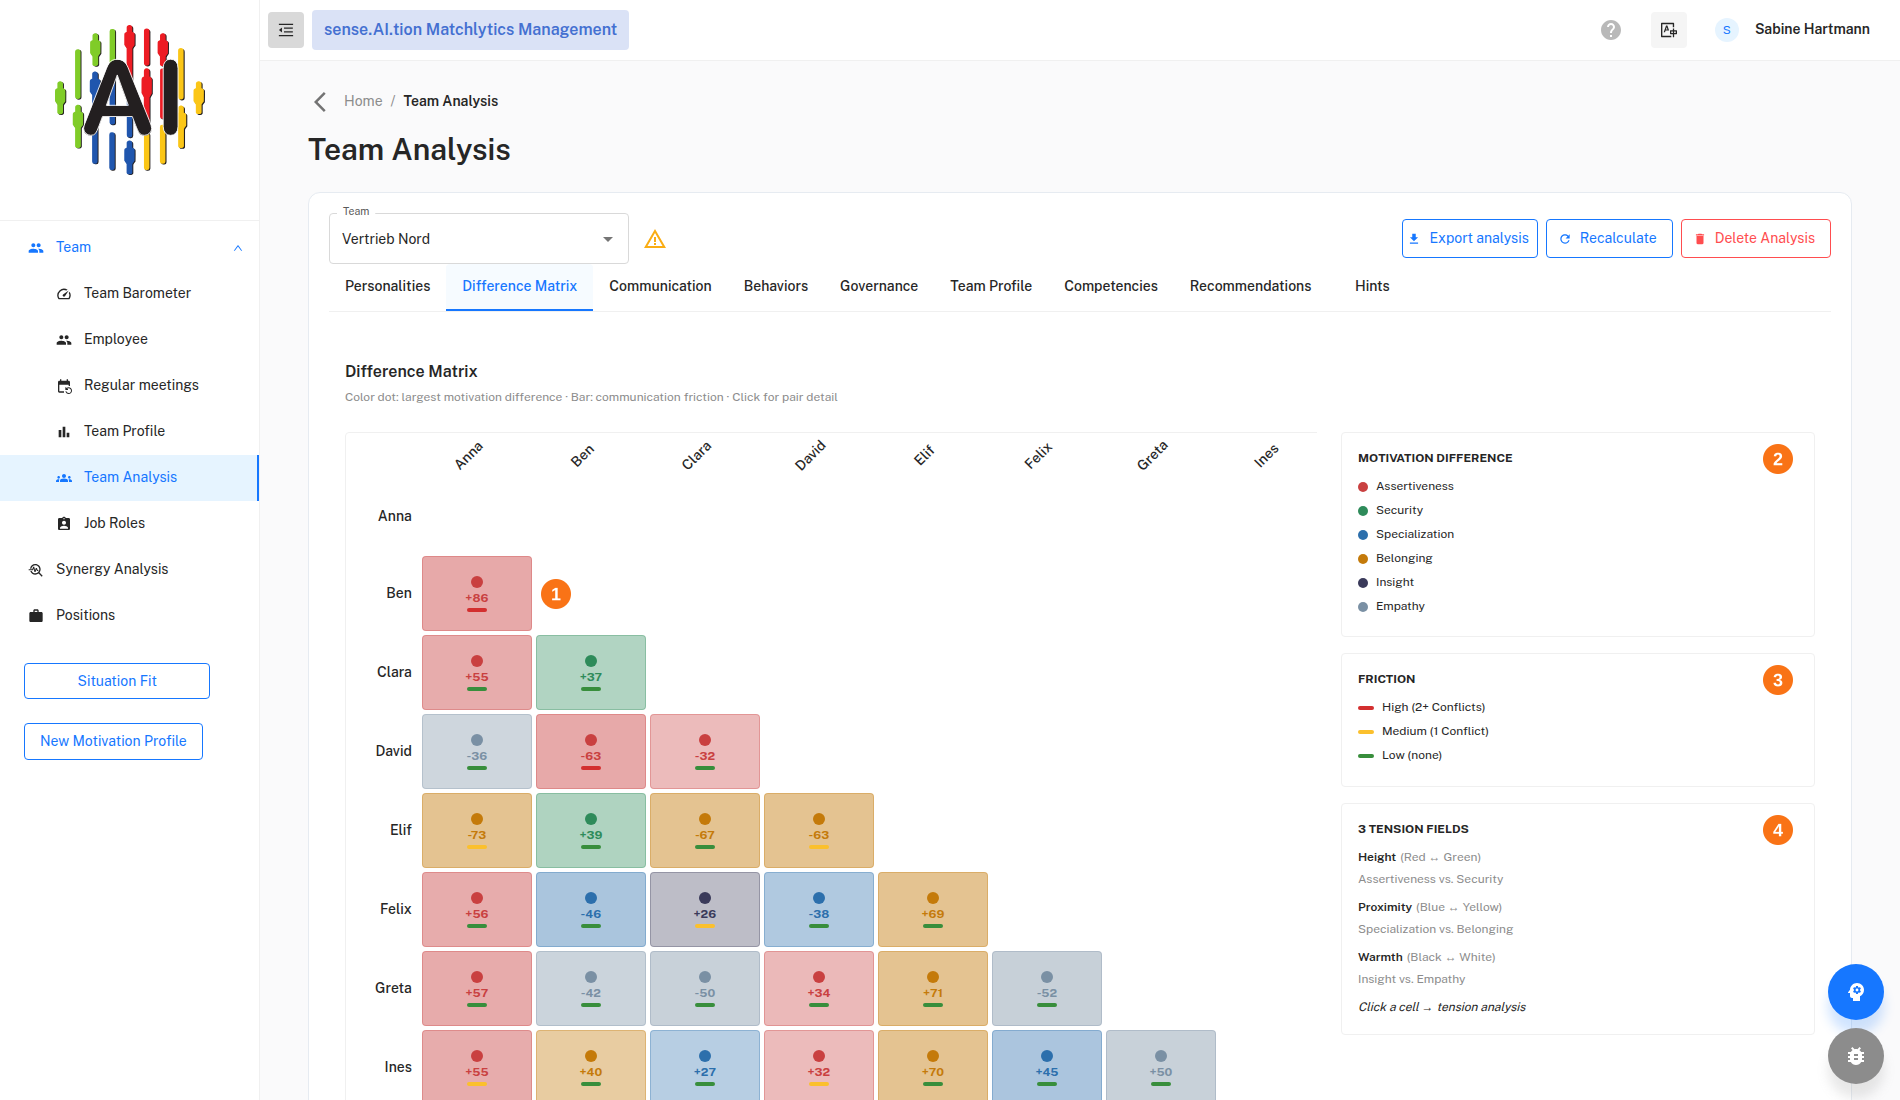Click the translate language icon in header

coord(1669,30)
